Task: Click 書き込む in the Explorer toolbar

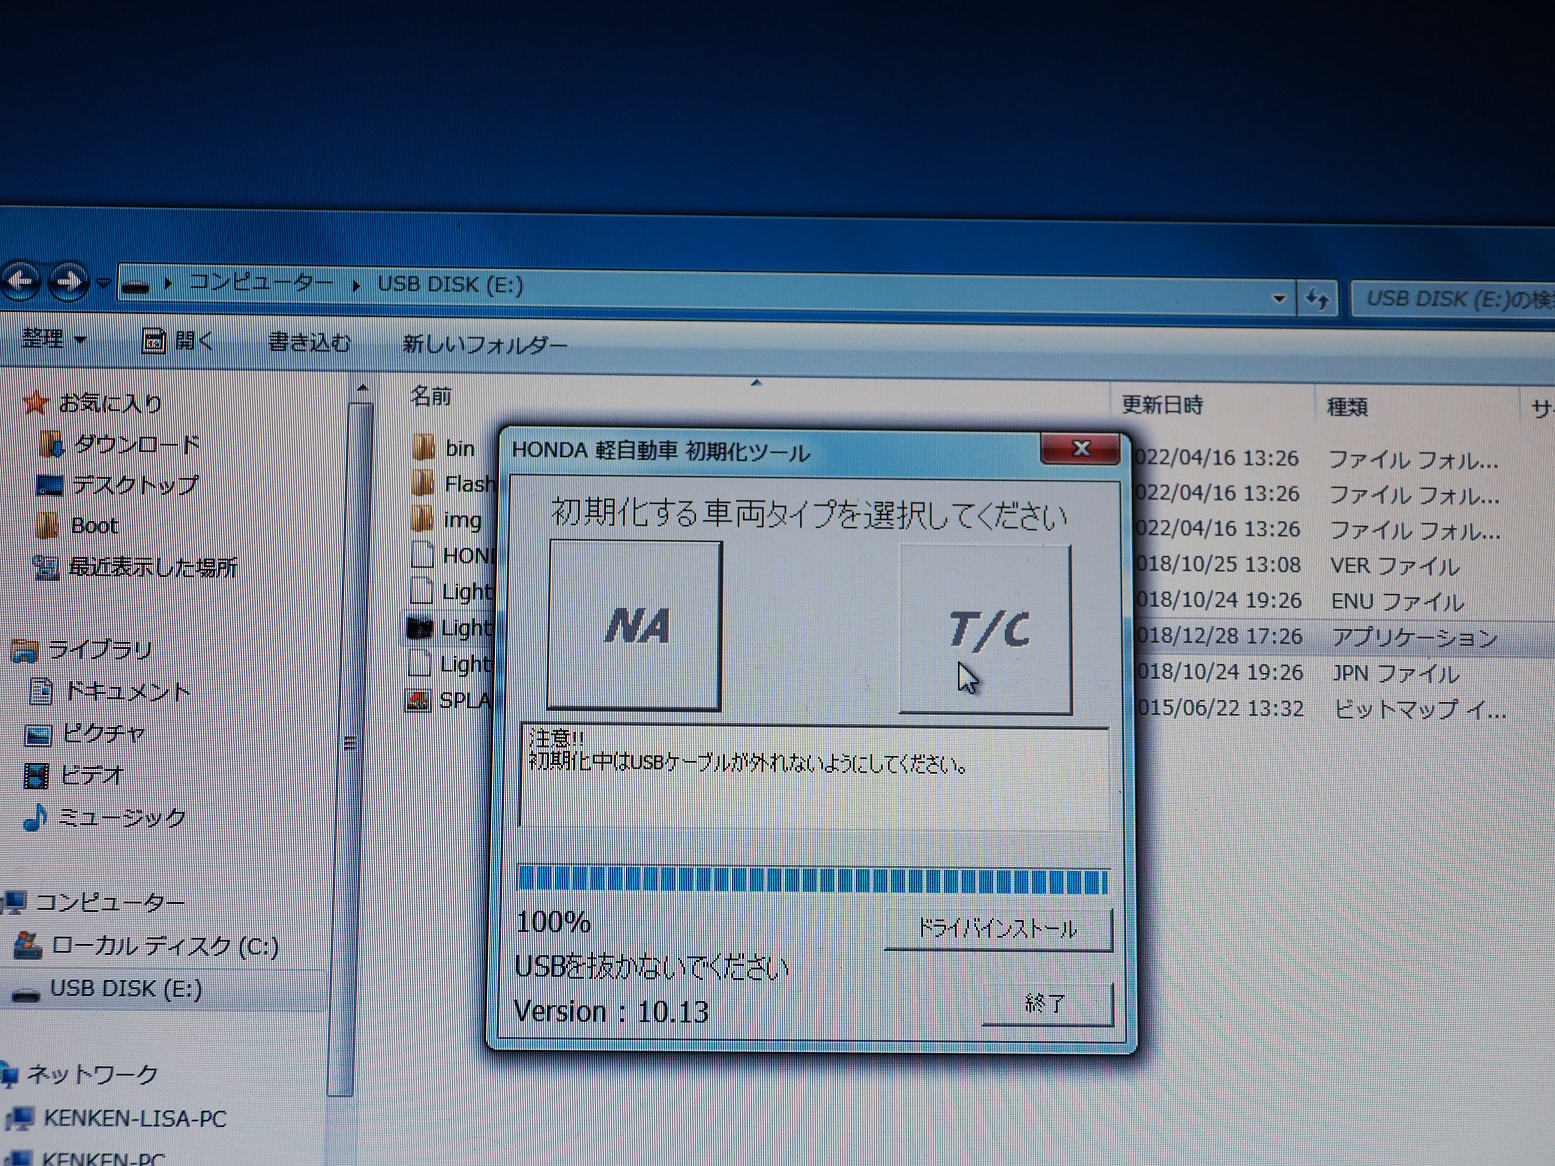Action: tap(310, 343)
